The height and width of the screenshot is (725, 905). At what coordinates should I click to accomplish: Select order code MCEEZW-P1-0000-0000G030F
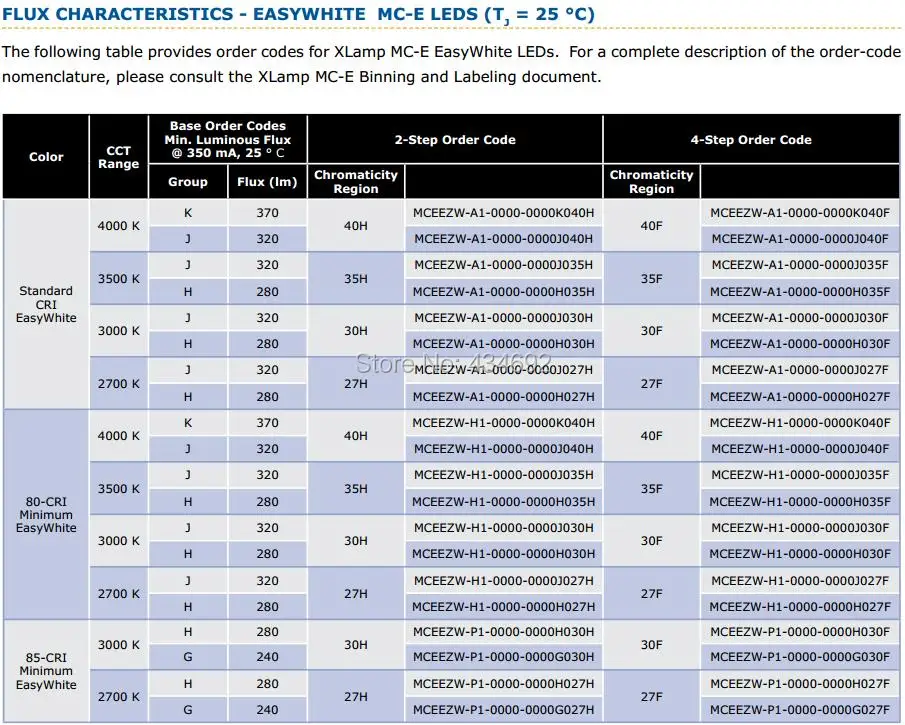(800, 657)
